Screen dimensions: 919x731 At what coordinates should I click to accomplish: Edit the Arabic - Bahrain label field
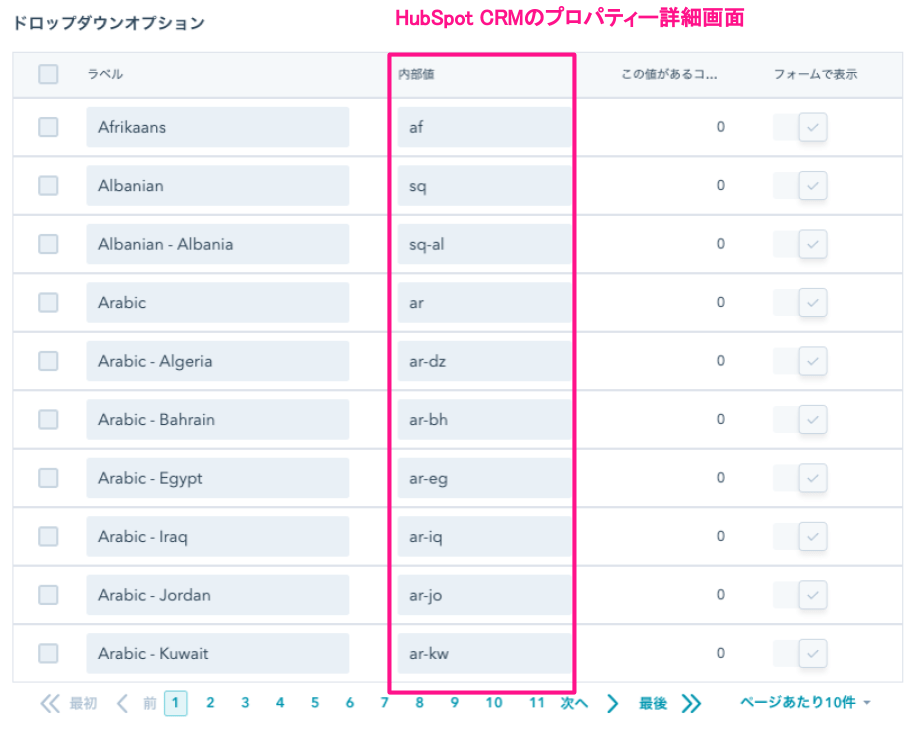(217, 420)
